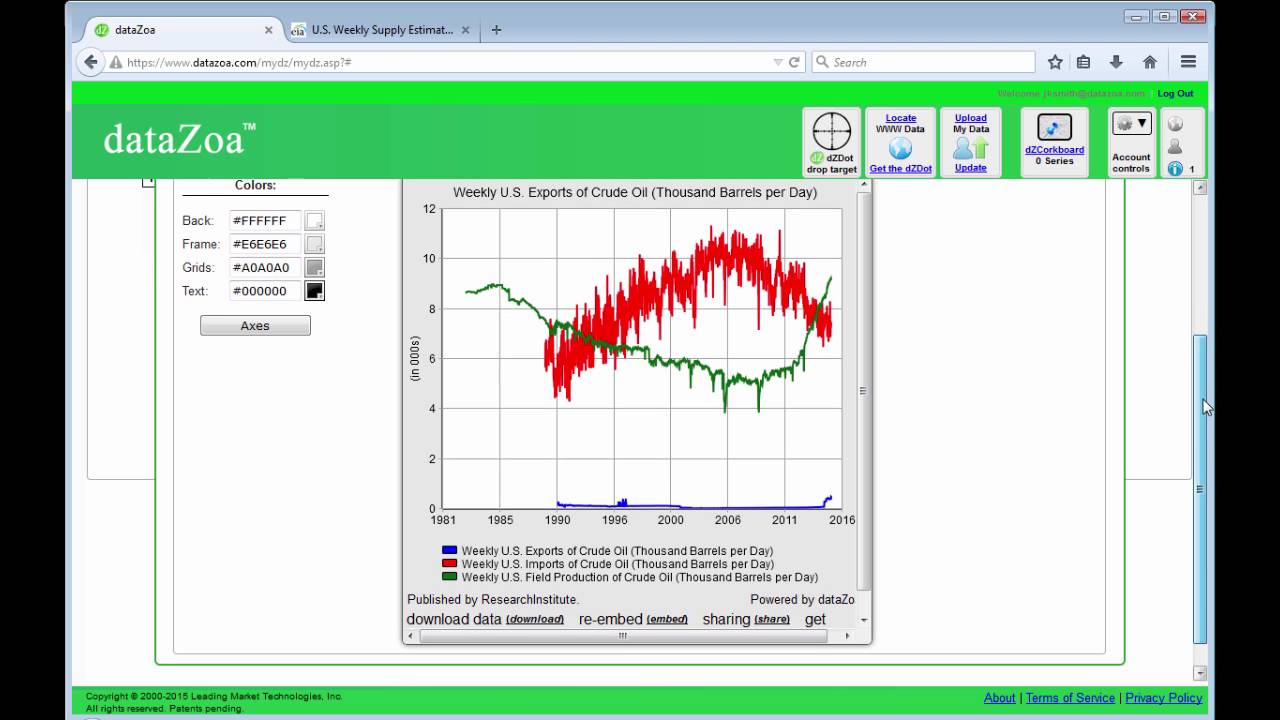The width and height of the screenshot is (1280, 720).
Task: Open the Back color swatch picker
Action: [x=314, y=221]
